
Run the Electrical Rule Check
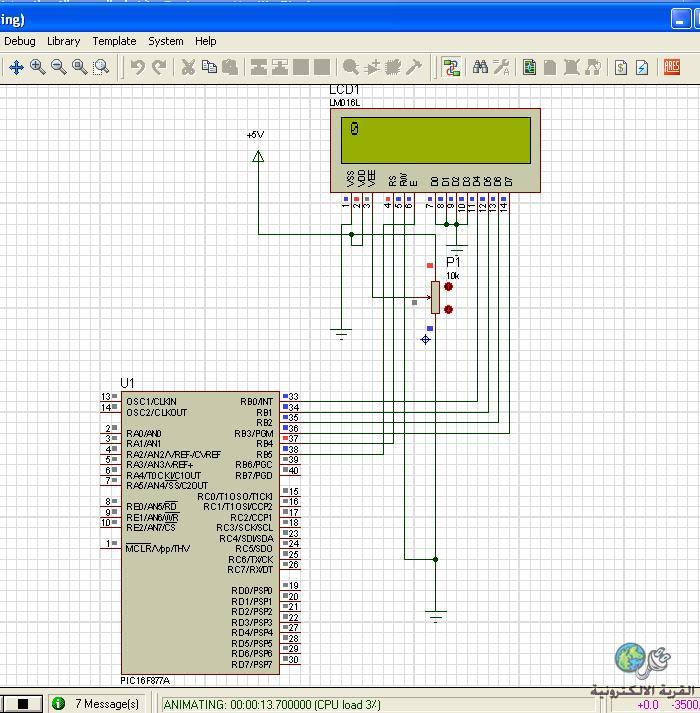click(642, 67)
